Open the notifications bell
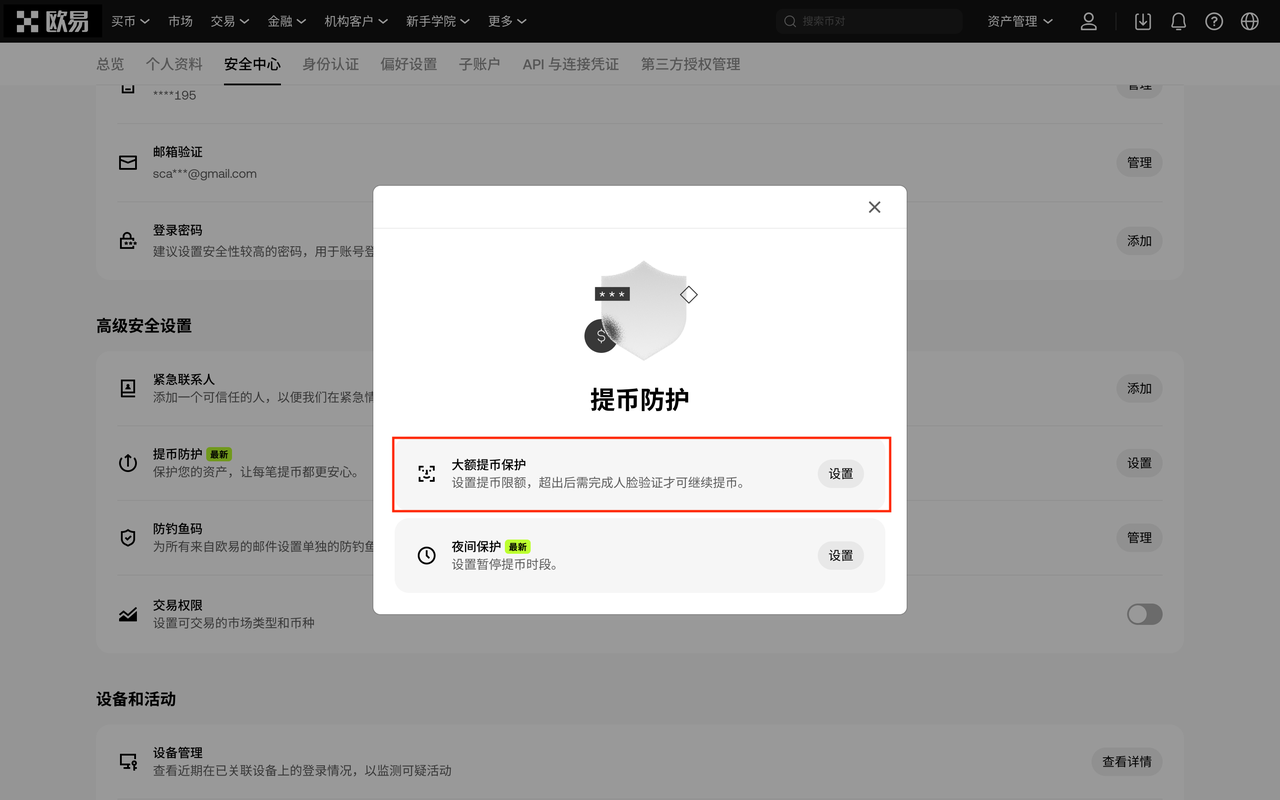Screen dimensions: 1280x800 click(1179, 21)
